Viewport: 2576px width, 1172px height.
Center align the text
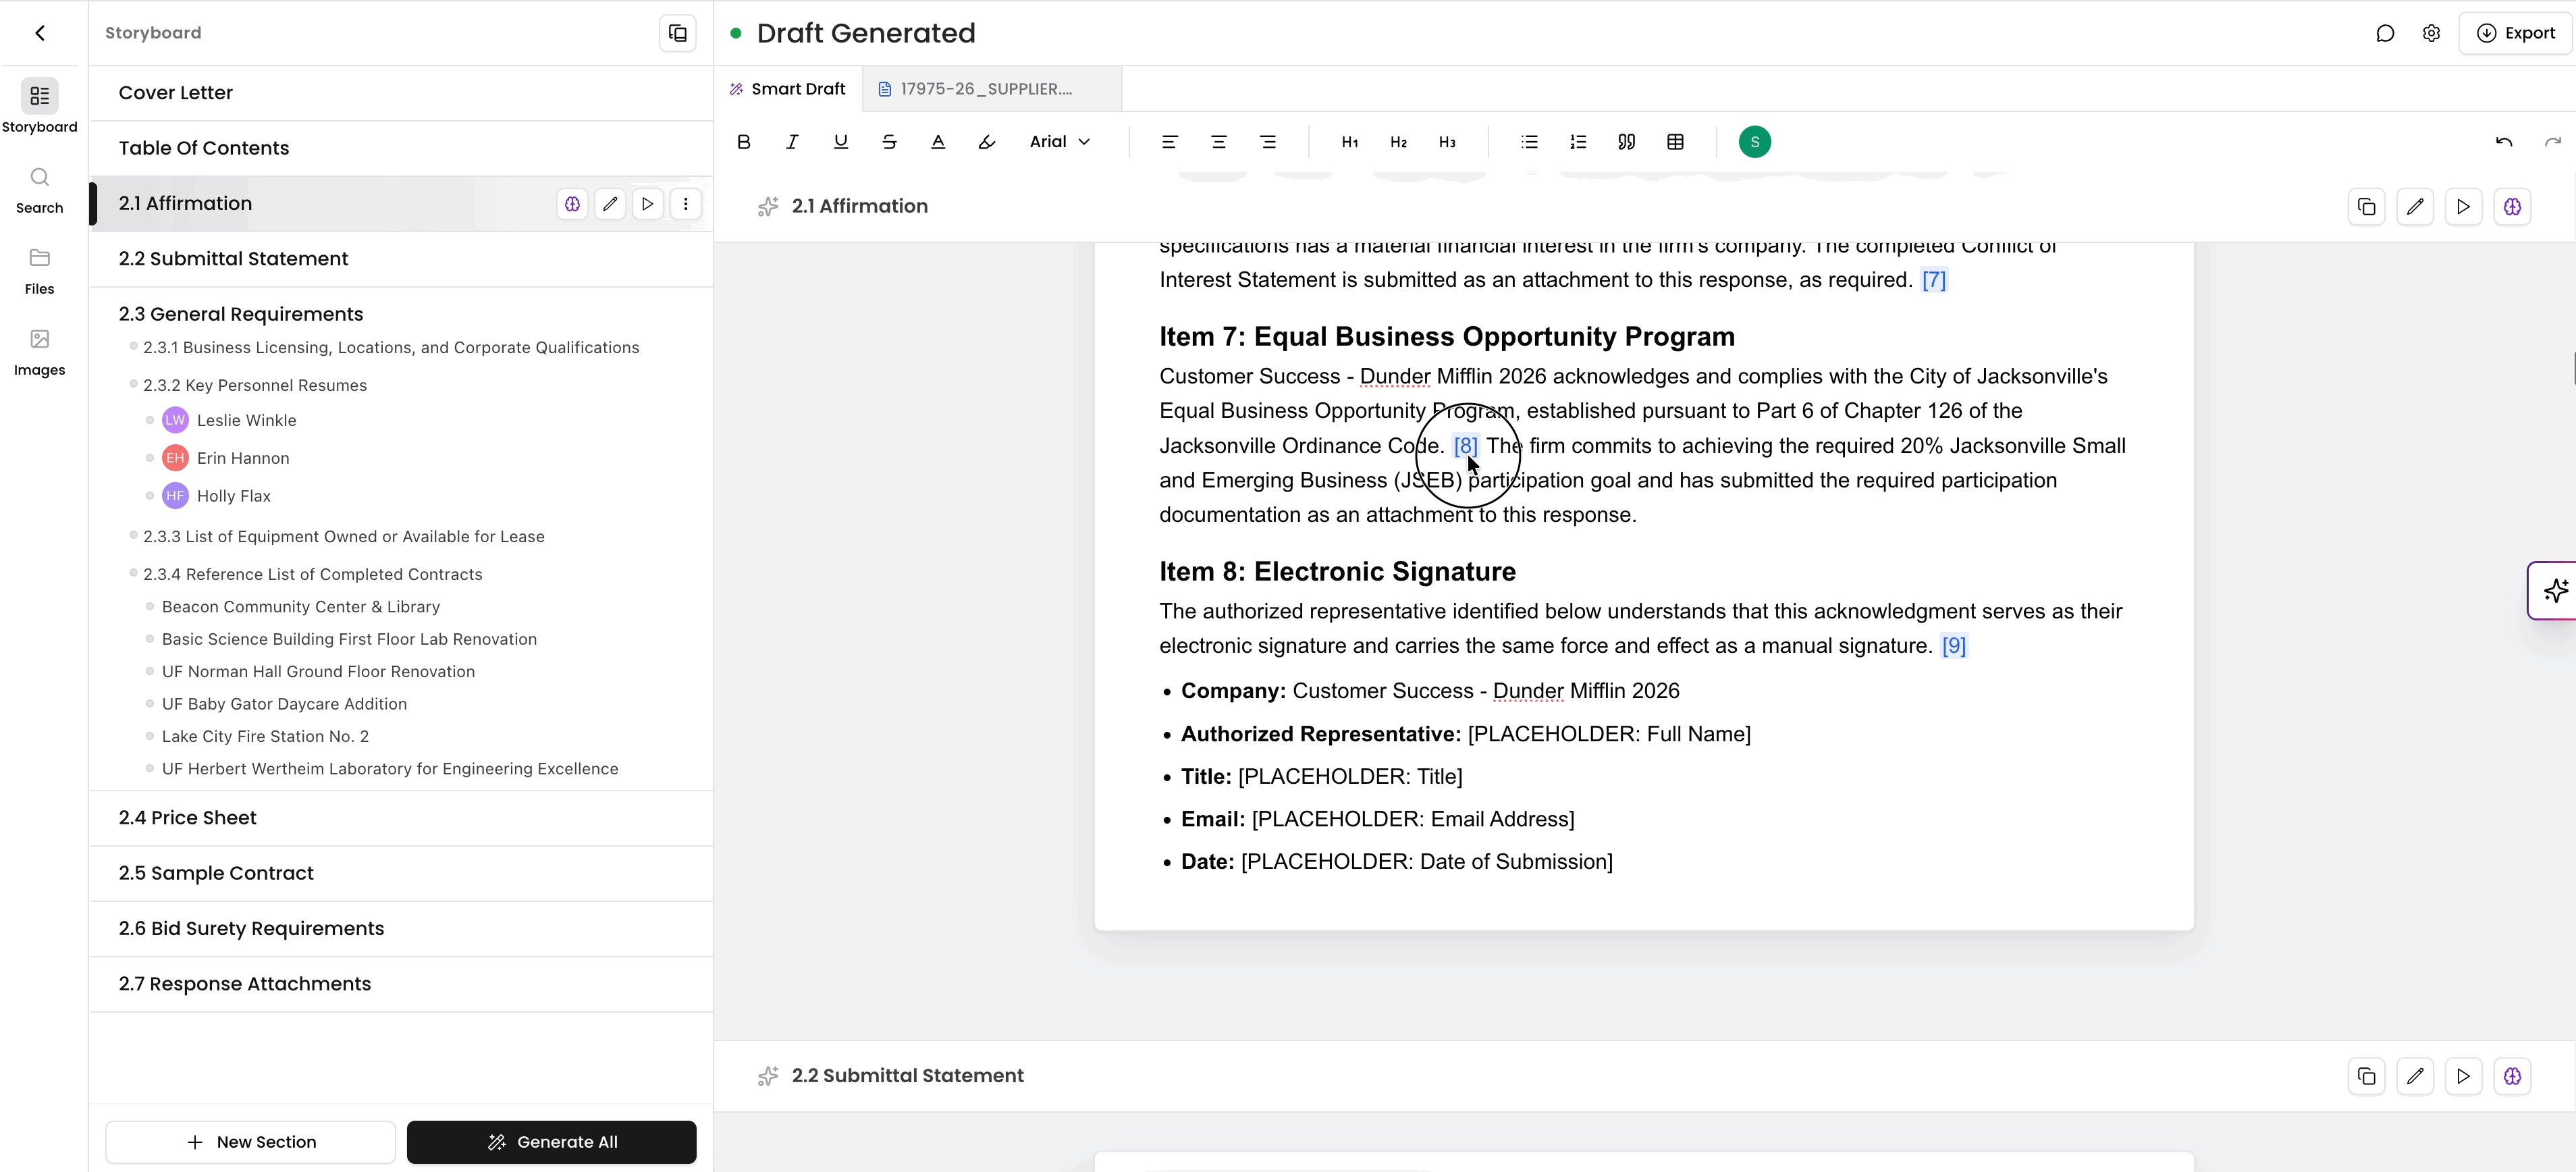click(1218, 142)
